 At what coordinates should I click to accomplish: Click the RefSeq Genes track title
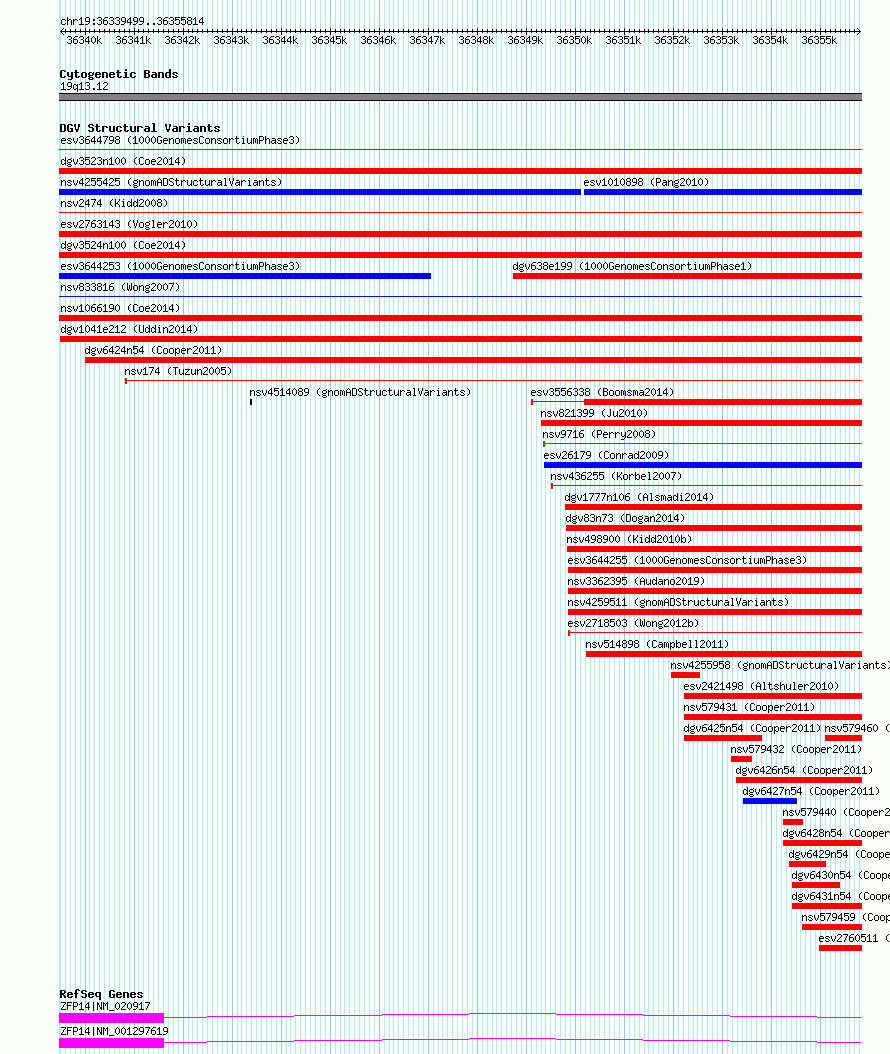pyautogui.click(x=102, y=994)
